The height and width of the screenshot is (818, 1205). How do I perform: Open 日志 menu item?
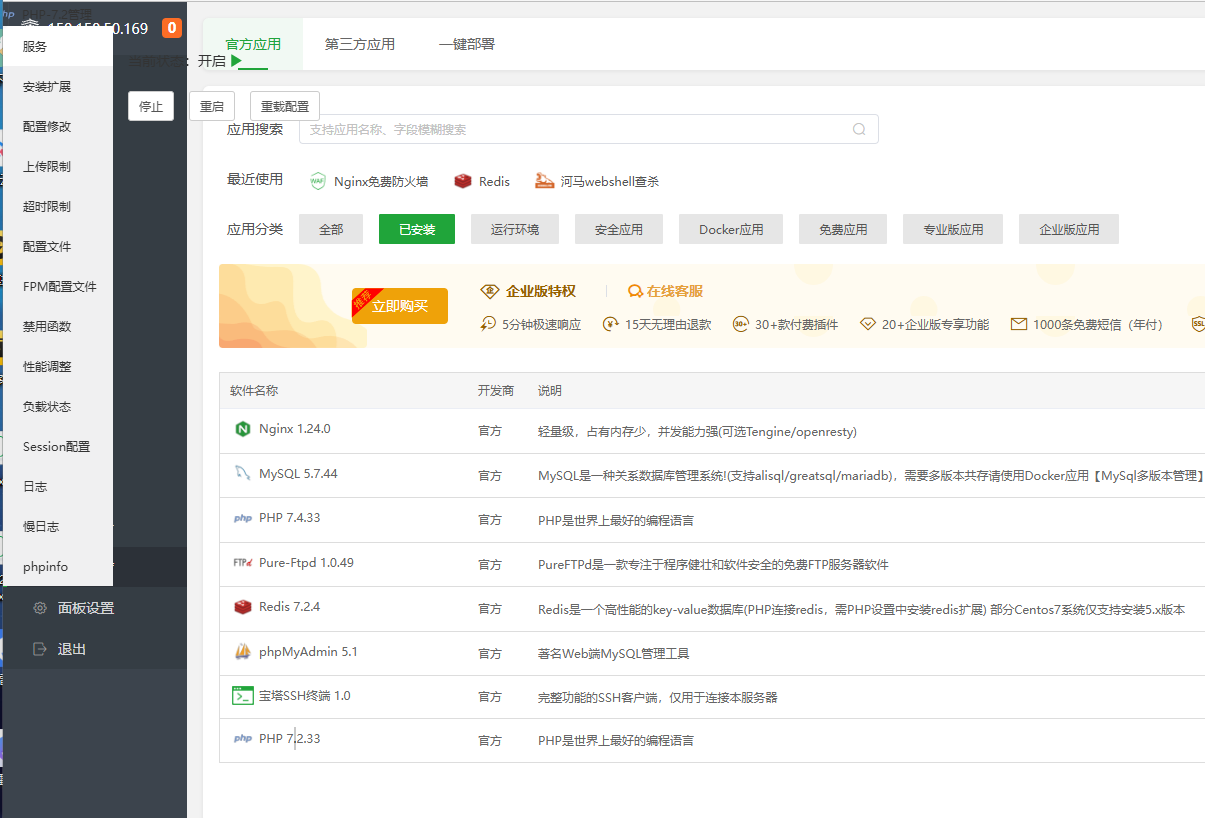click(x=58, y=487)
